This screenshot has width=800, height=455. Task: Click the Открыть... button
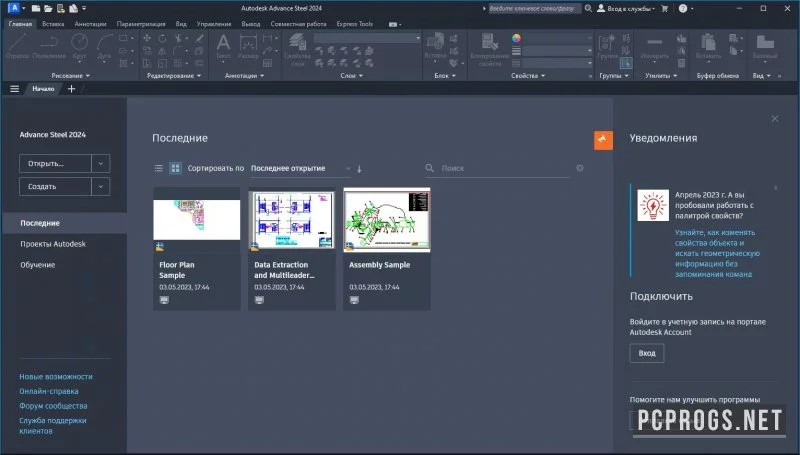coord(55,164)
